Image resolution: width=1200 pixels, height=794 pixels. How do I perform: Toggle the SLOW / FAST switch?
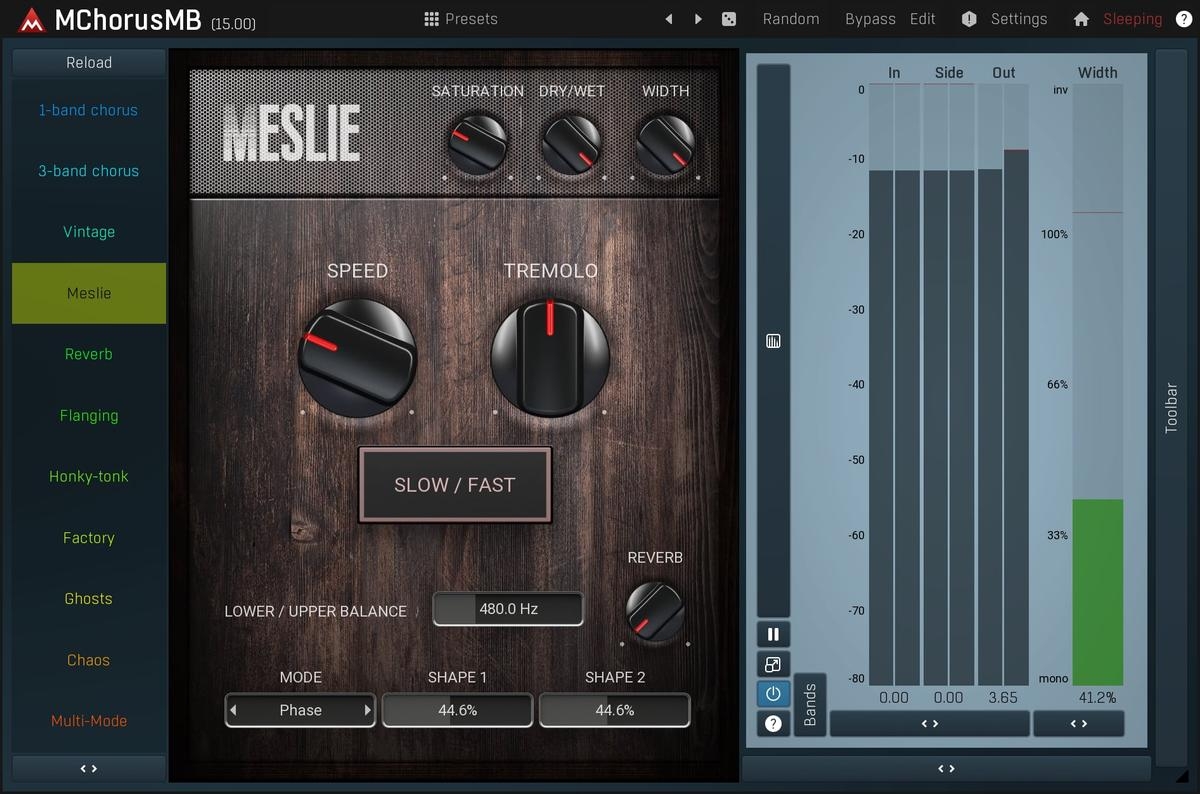click(x=455, y=485)
